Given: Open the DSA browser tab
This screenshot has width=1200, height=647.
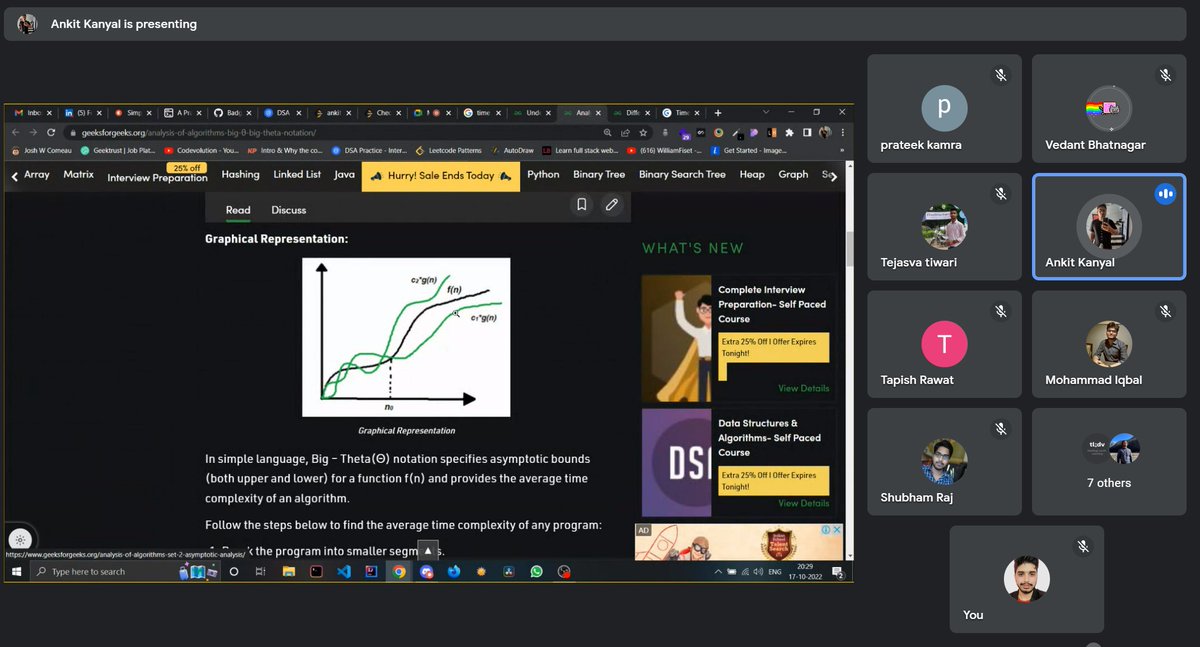Looking at the screenshot, I should click(x=281, y=113).
